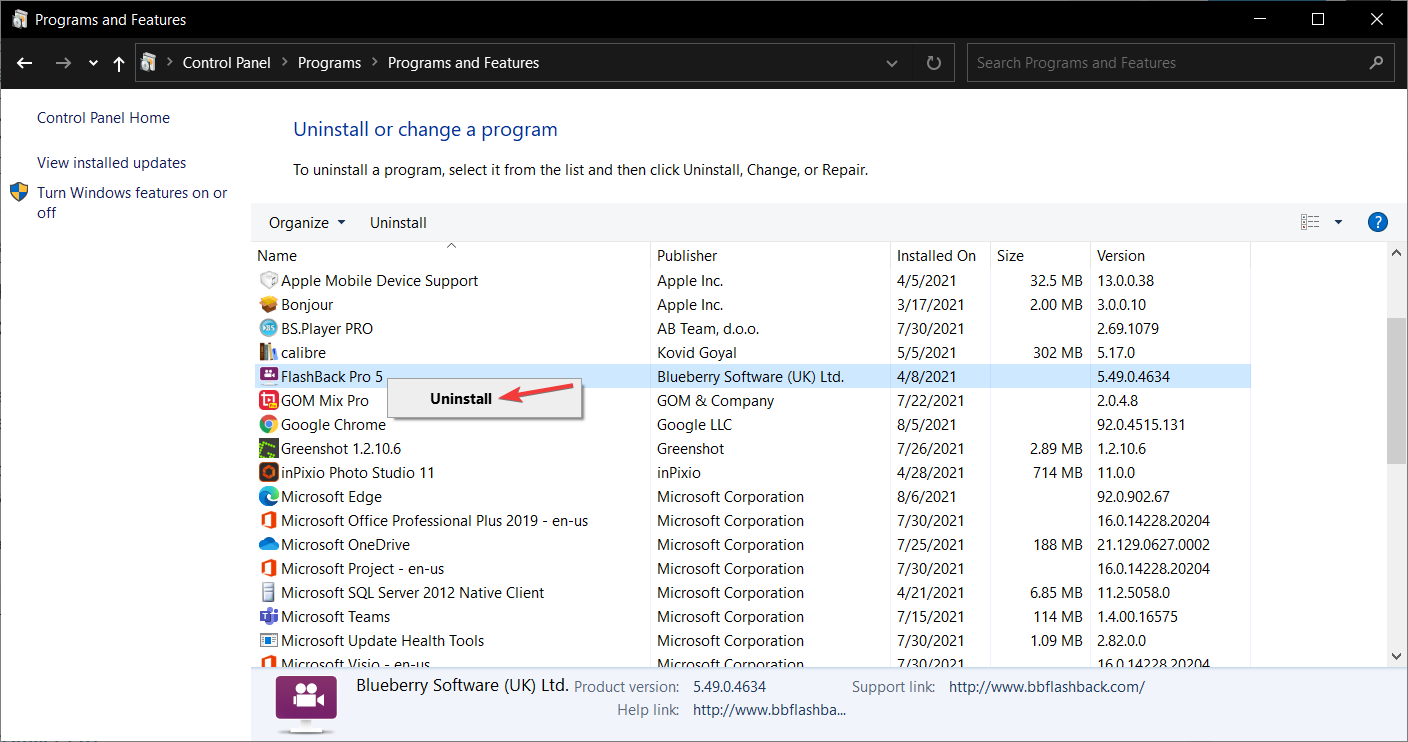Go up one level with up arrow

pos(119,63)
